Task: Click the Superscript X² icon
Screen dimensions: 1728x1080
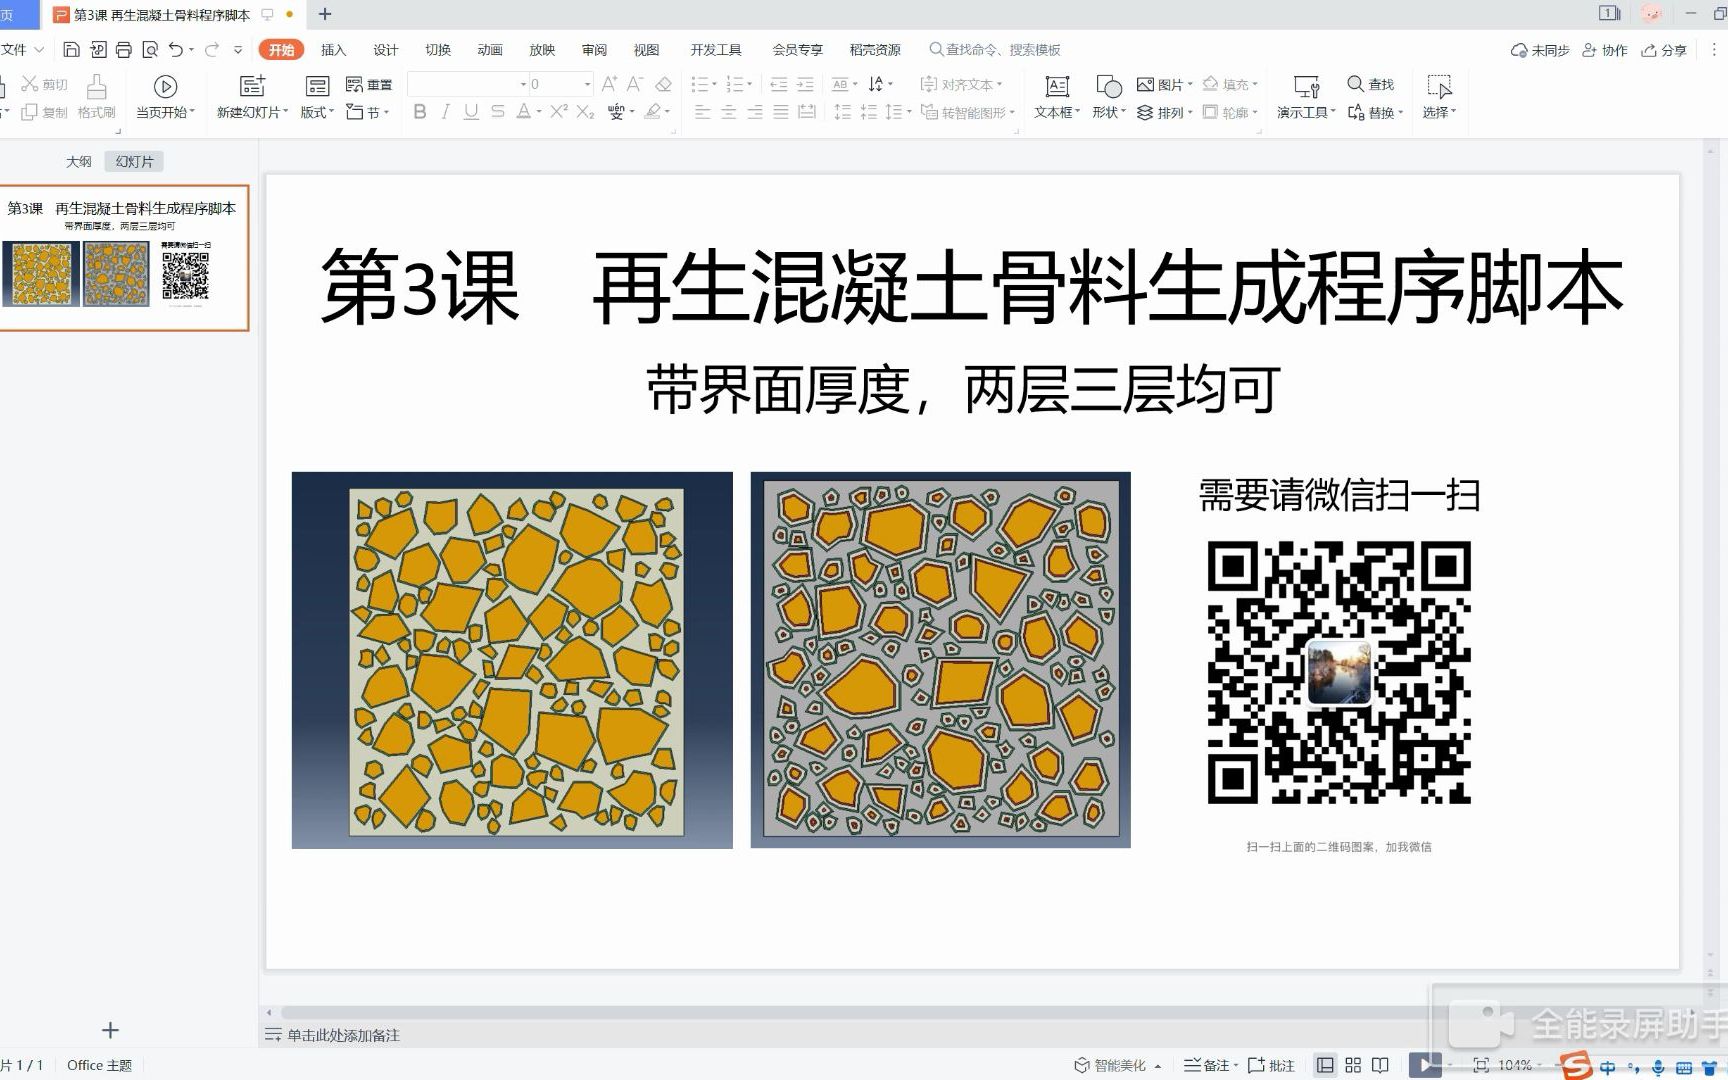Action: (x=559, y=111)
